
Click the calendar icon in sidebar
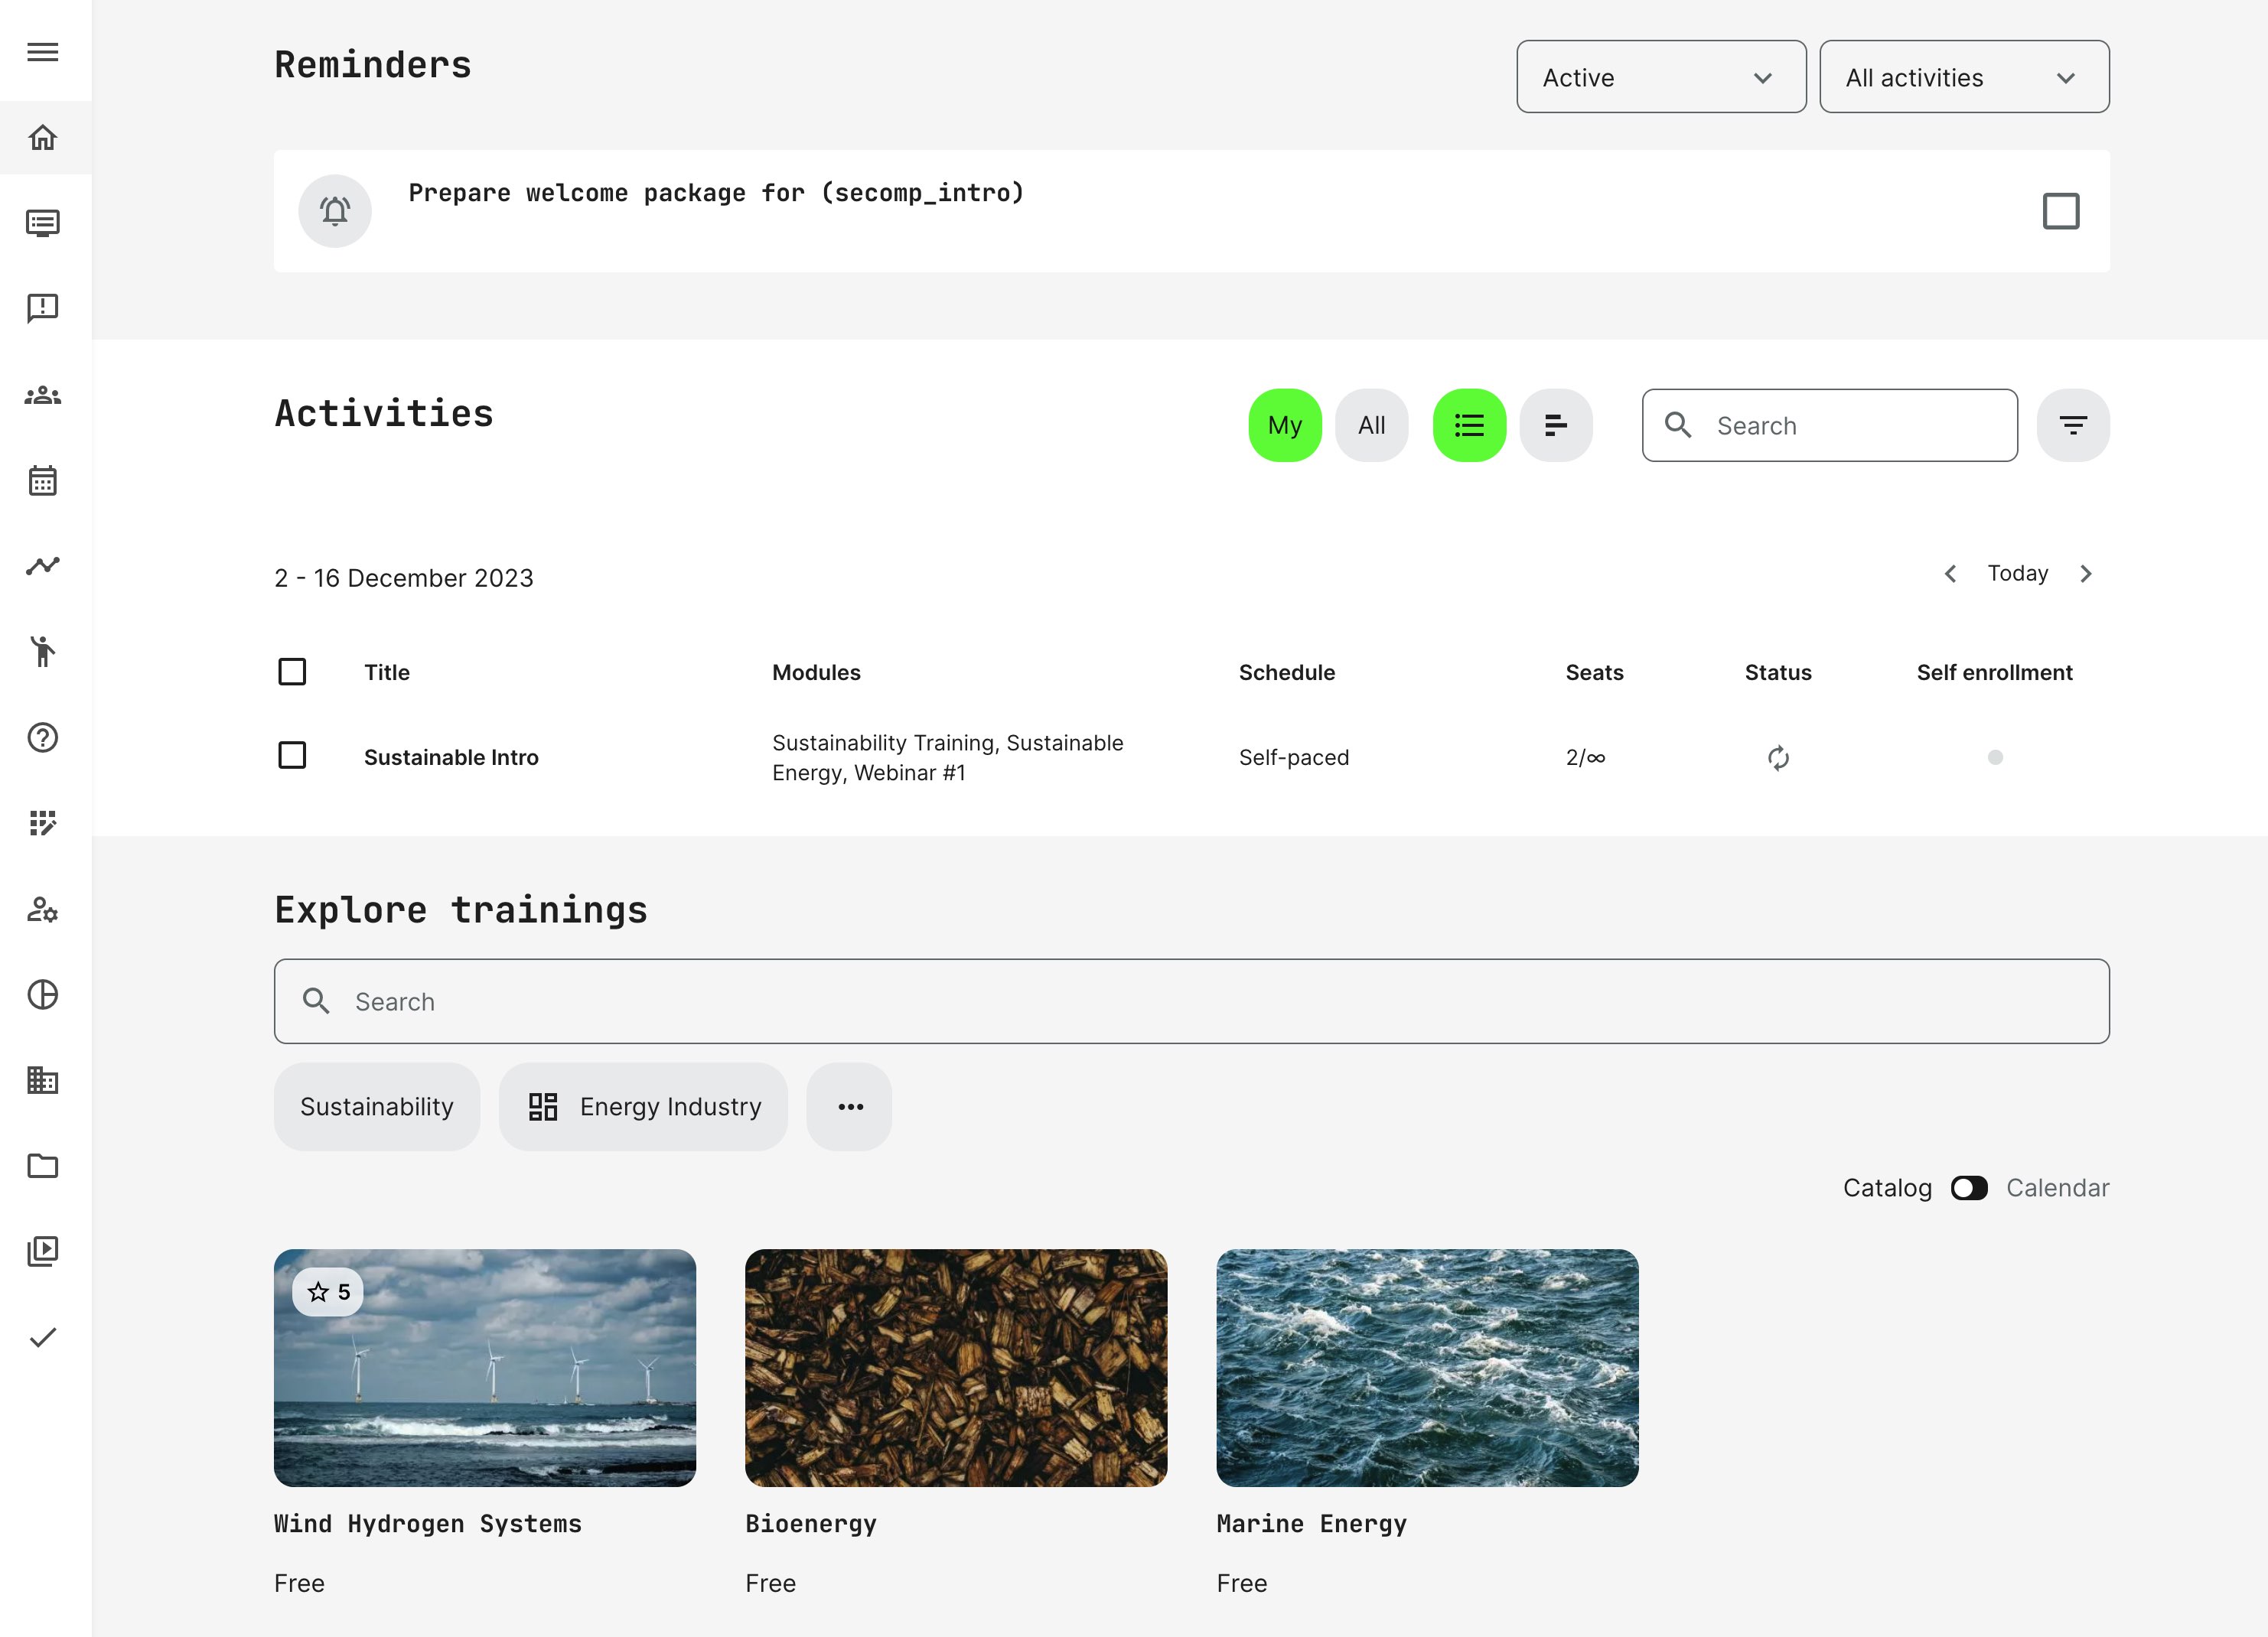42,481
